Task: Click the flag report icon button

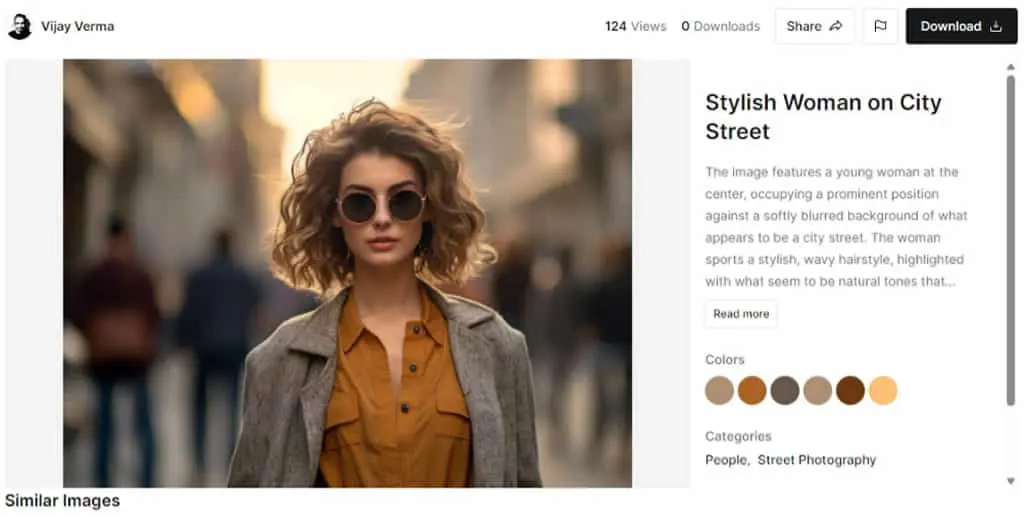Action: 880,26
